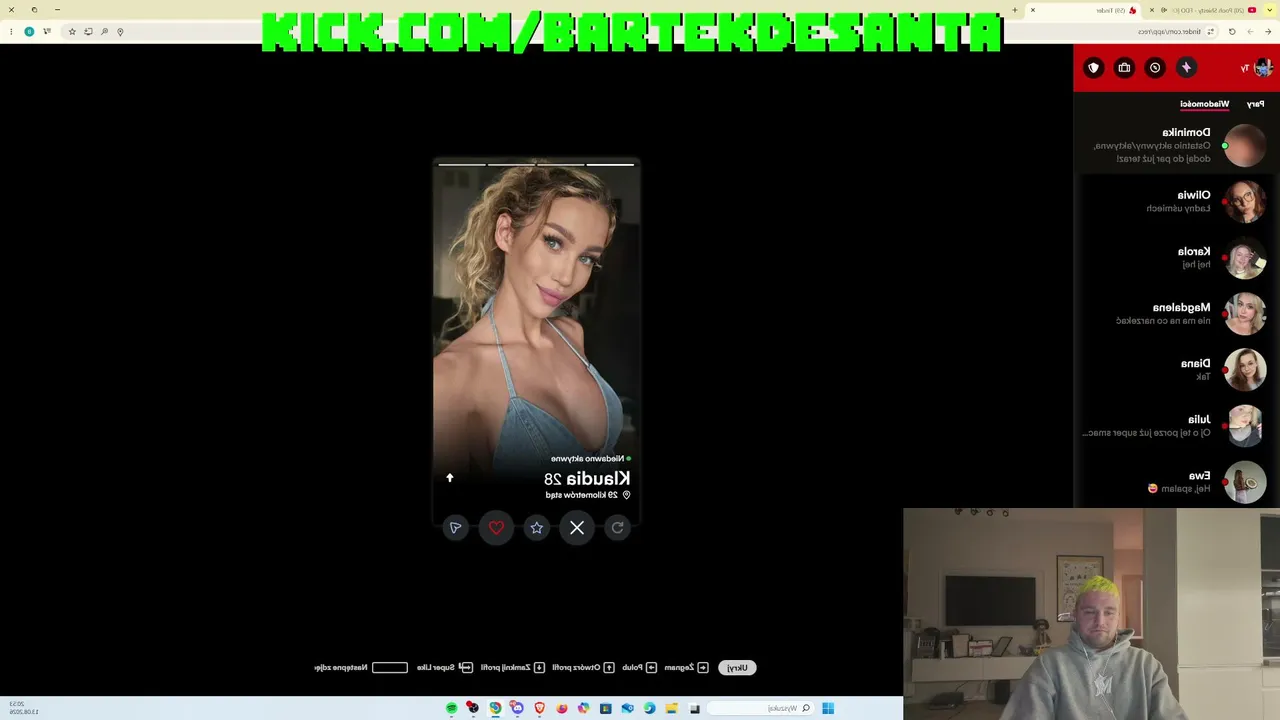Click the red heart Like button
1280x720 pixels.
point(496,528)
